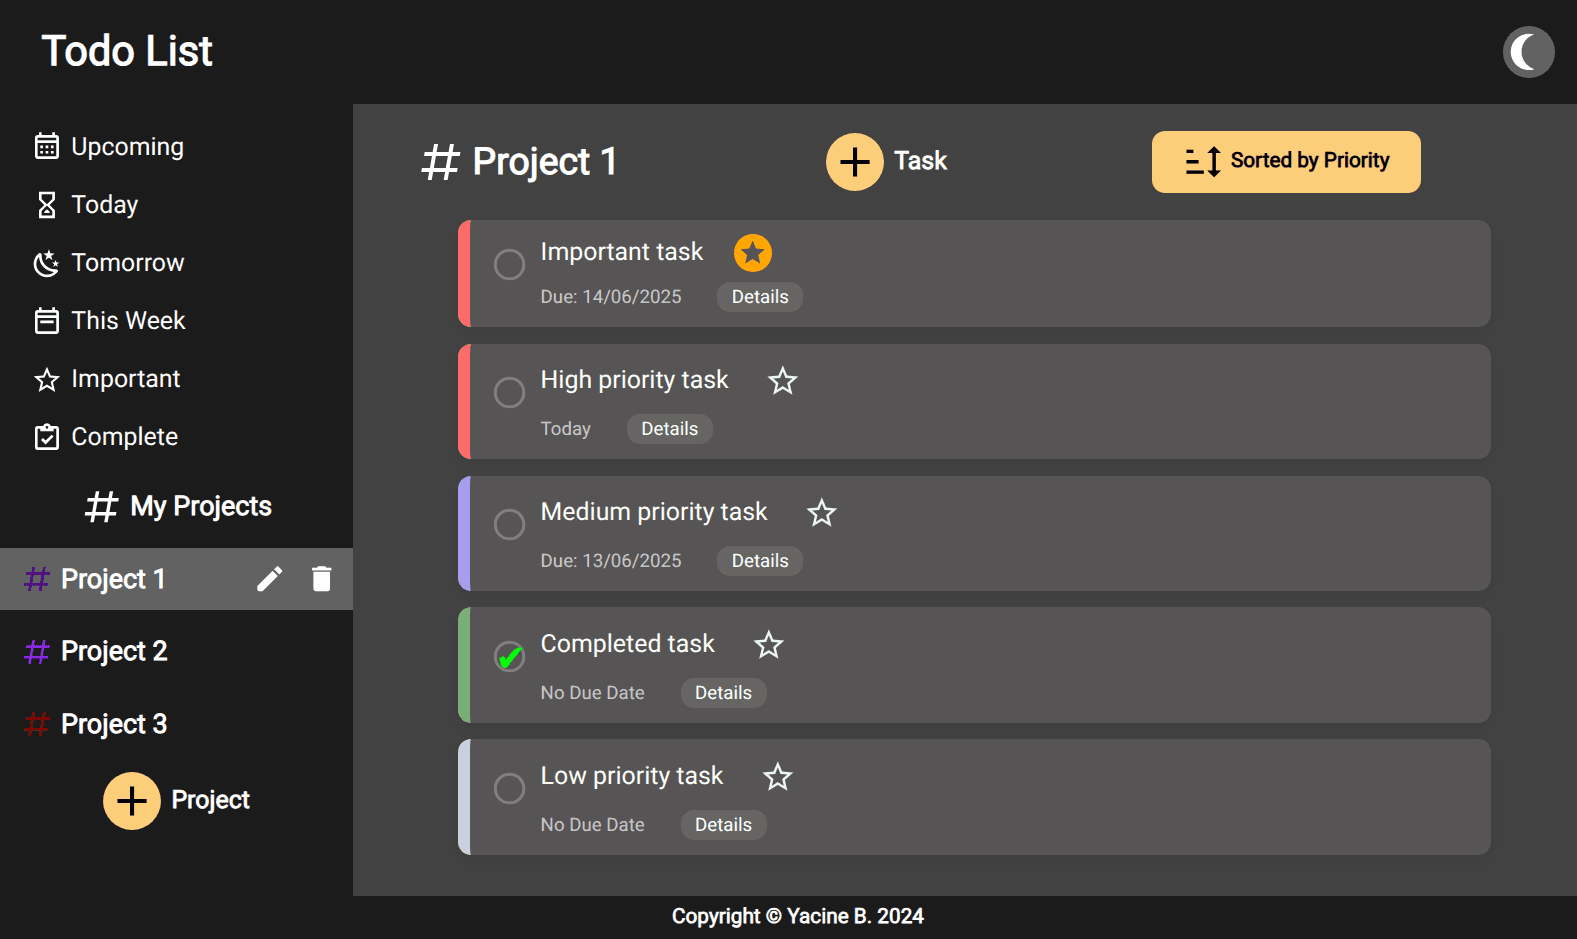Change sorting via Sorted by Priority button
1577x939 pixels.
pyautogui.click(x=1286, y=162)
